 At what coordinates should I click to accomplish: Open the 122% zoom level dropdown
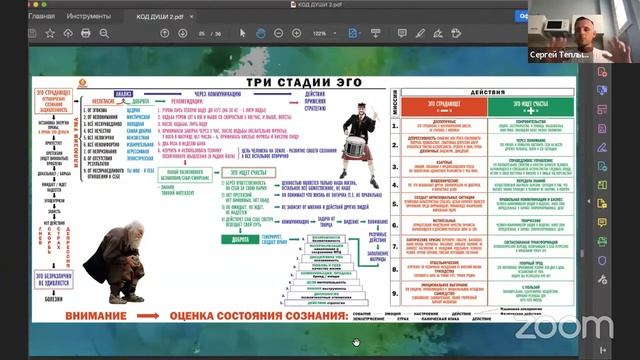coord(325,33)
